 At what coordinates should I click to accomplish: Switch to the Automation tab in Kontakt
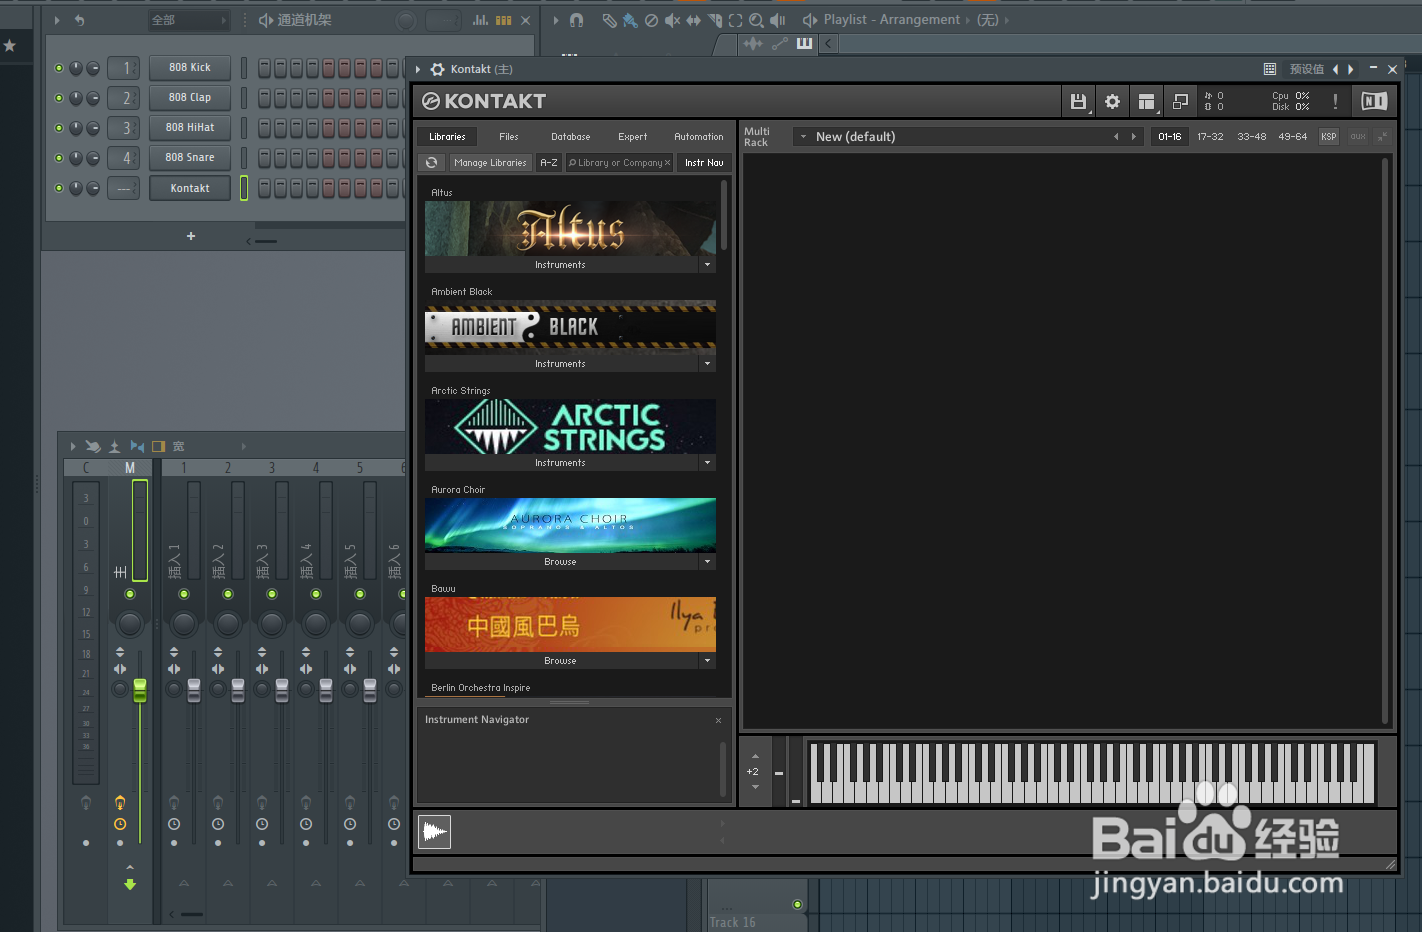pos(699,137)
